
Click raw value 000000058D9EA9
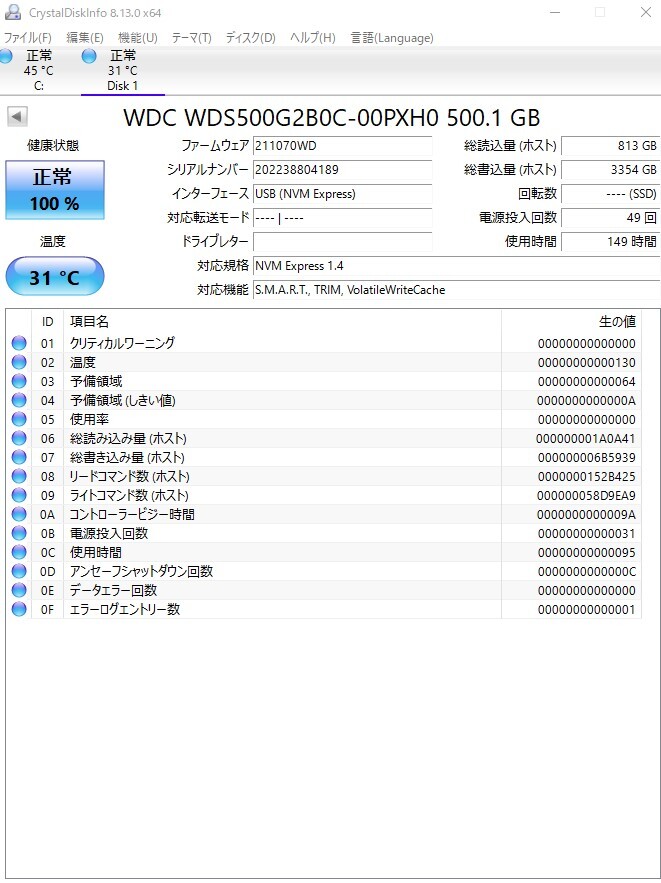586,496
